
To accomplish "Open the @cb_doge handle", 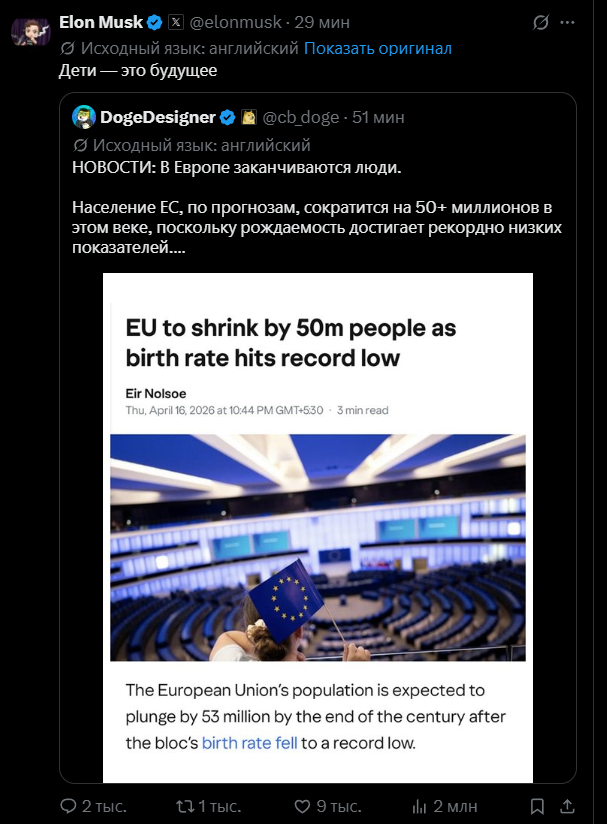I will click(x=300, y=118).
